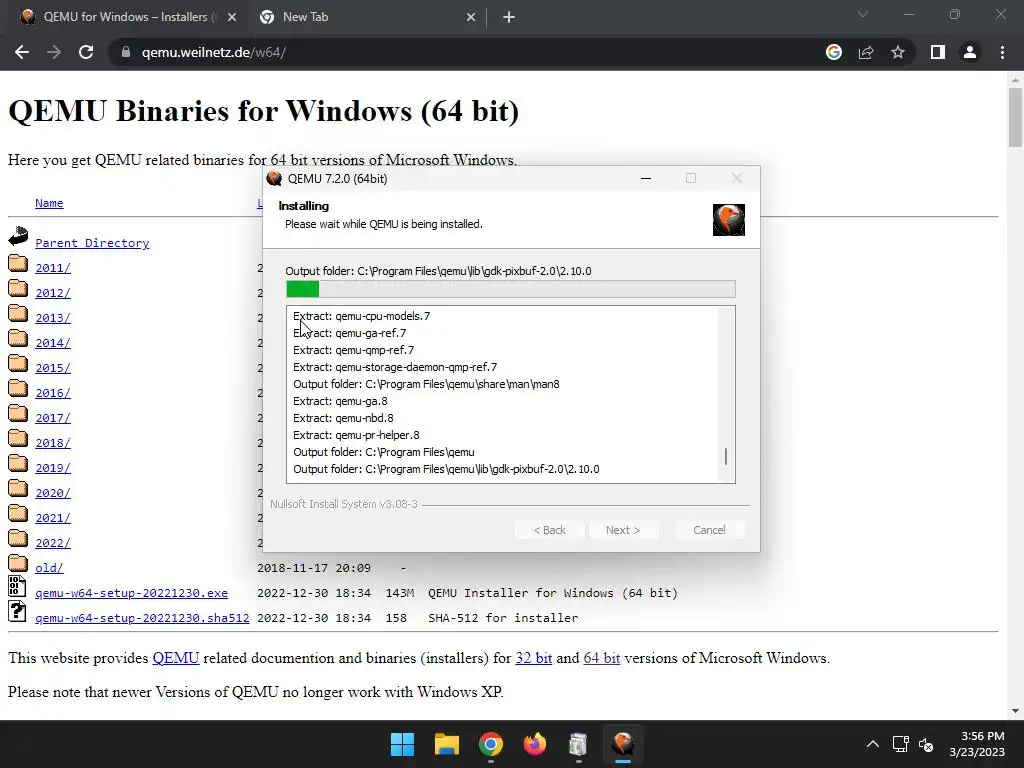Open the Chrome tab search chevron
1024x768 pixels.
tap(863, 14)
